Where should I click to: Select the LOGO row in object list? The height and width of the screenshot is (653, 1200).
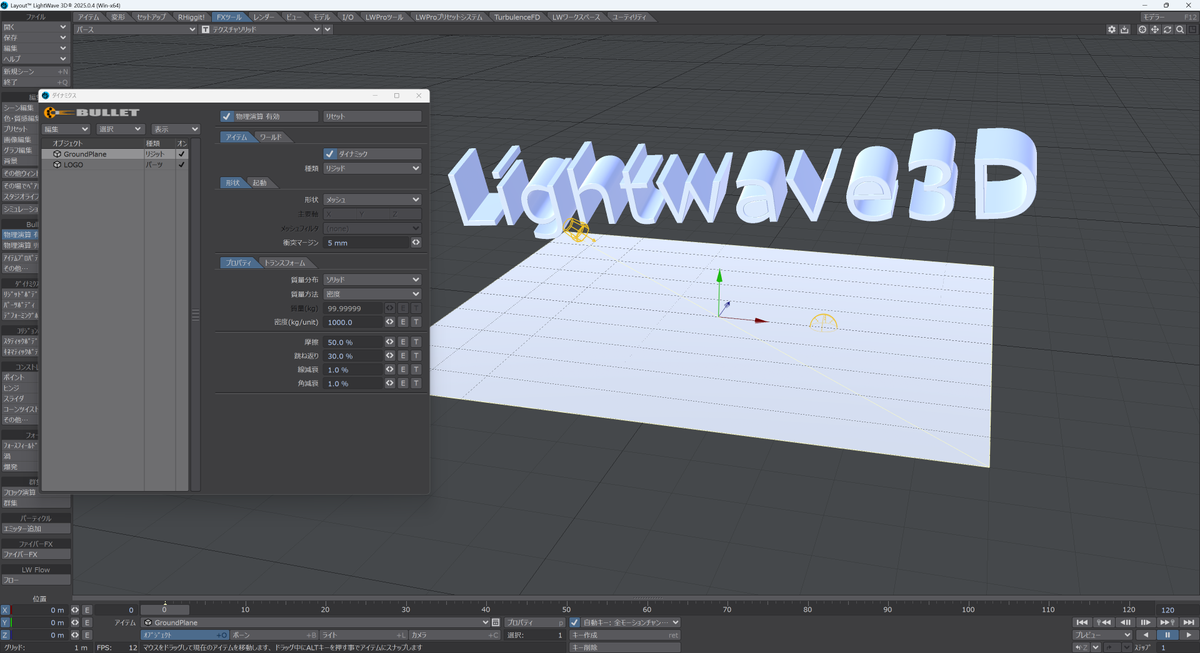point(114,165)
